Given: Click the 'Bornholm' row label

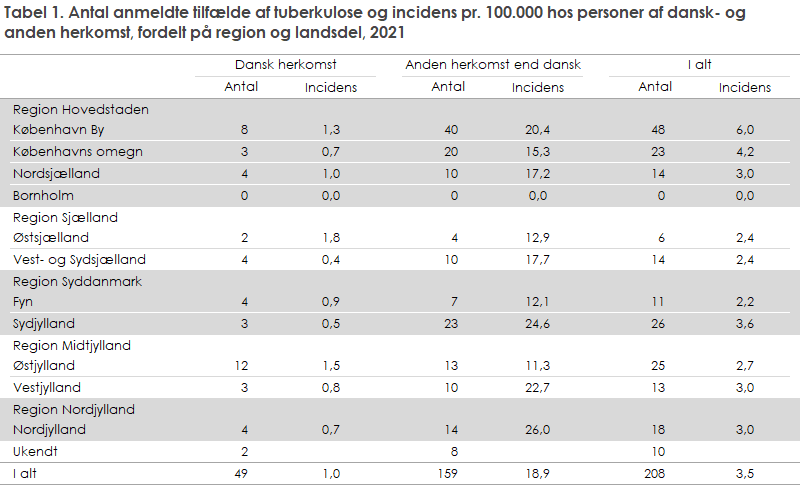Looking at the screenshot, I should coord(43,196).
